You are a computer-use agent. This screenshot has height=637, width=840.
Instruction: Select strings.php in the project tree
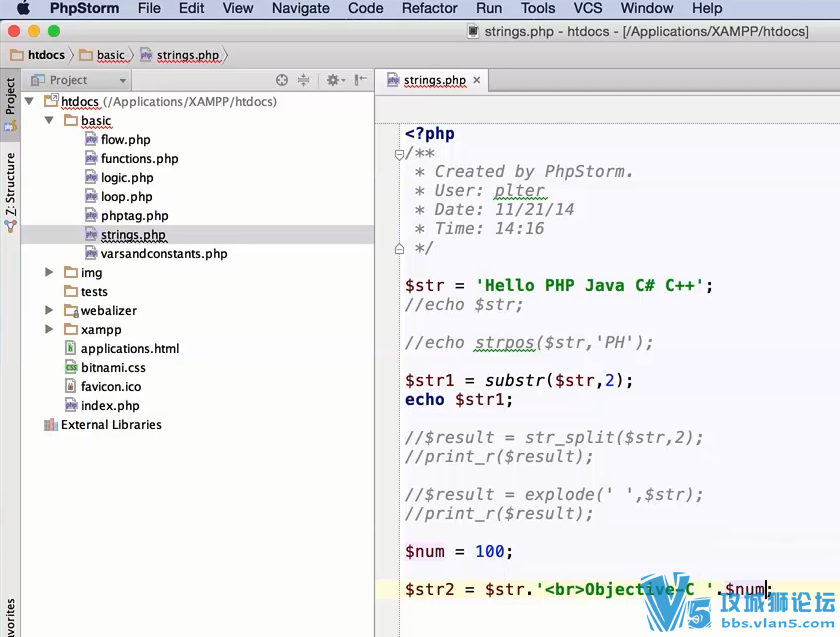click(x=133, y=235)
